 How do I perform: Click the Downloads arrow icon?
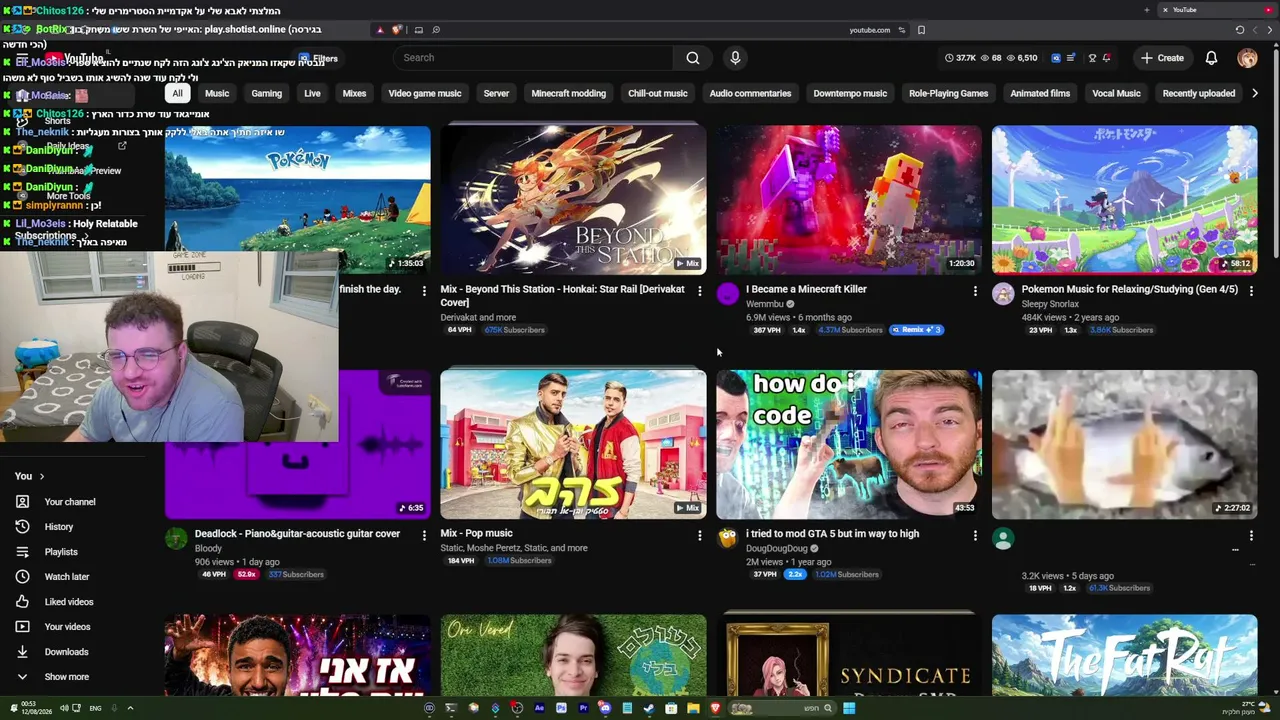pos(22,652)
